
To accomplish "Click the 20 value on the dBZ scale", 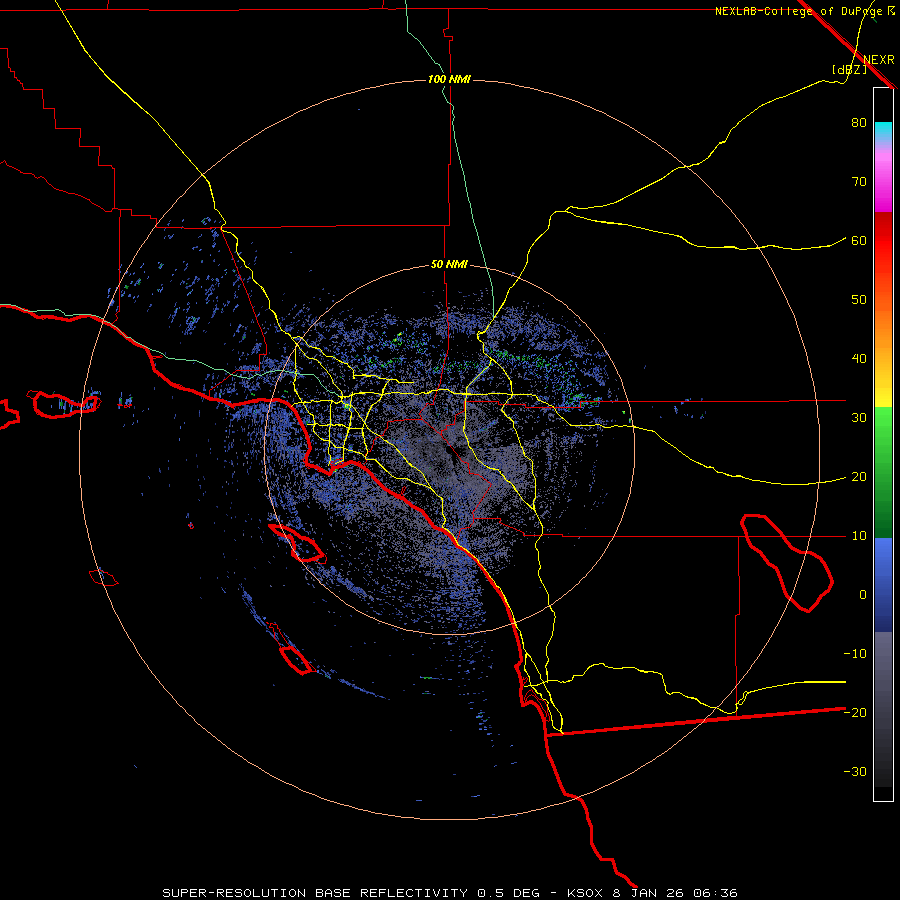I will [x=859, y=477].
